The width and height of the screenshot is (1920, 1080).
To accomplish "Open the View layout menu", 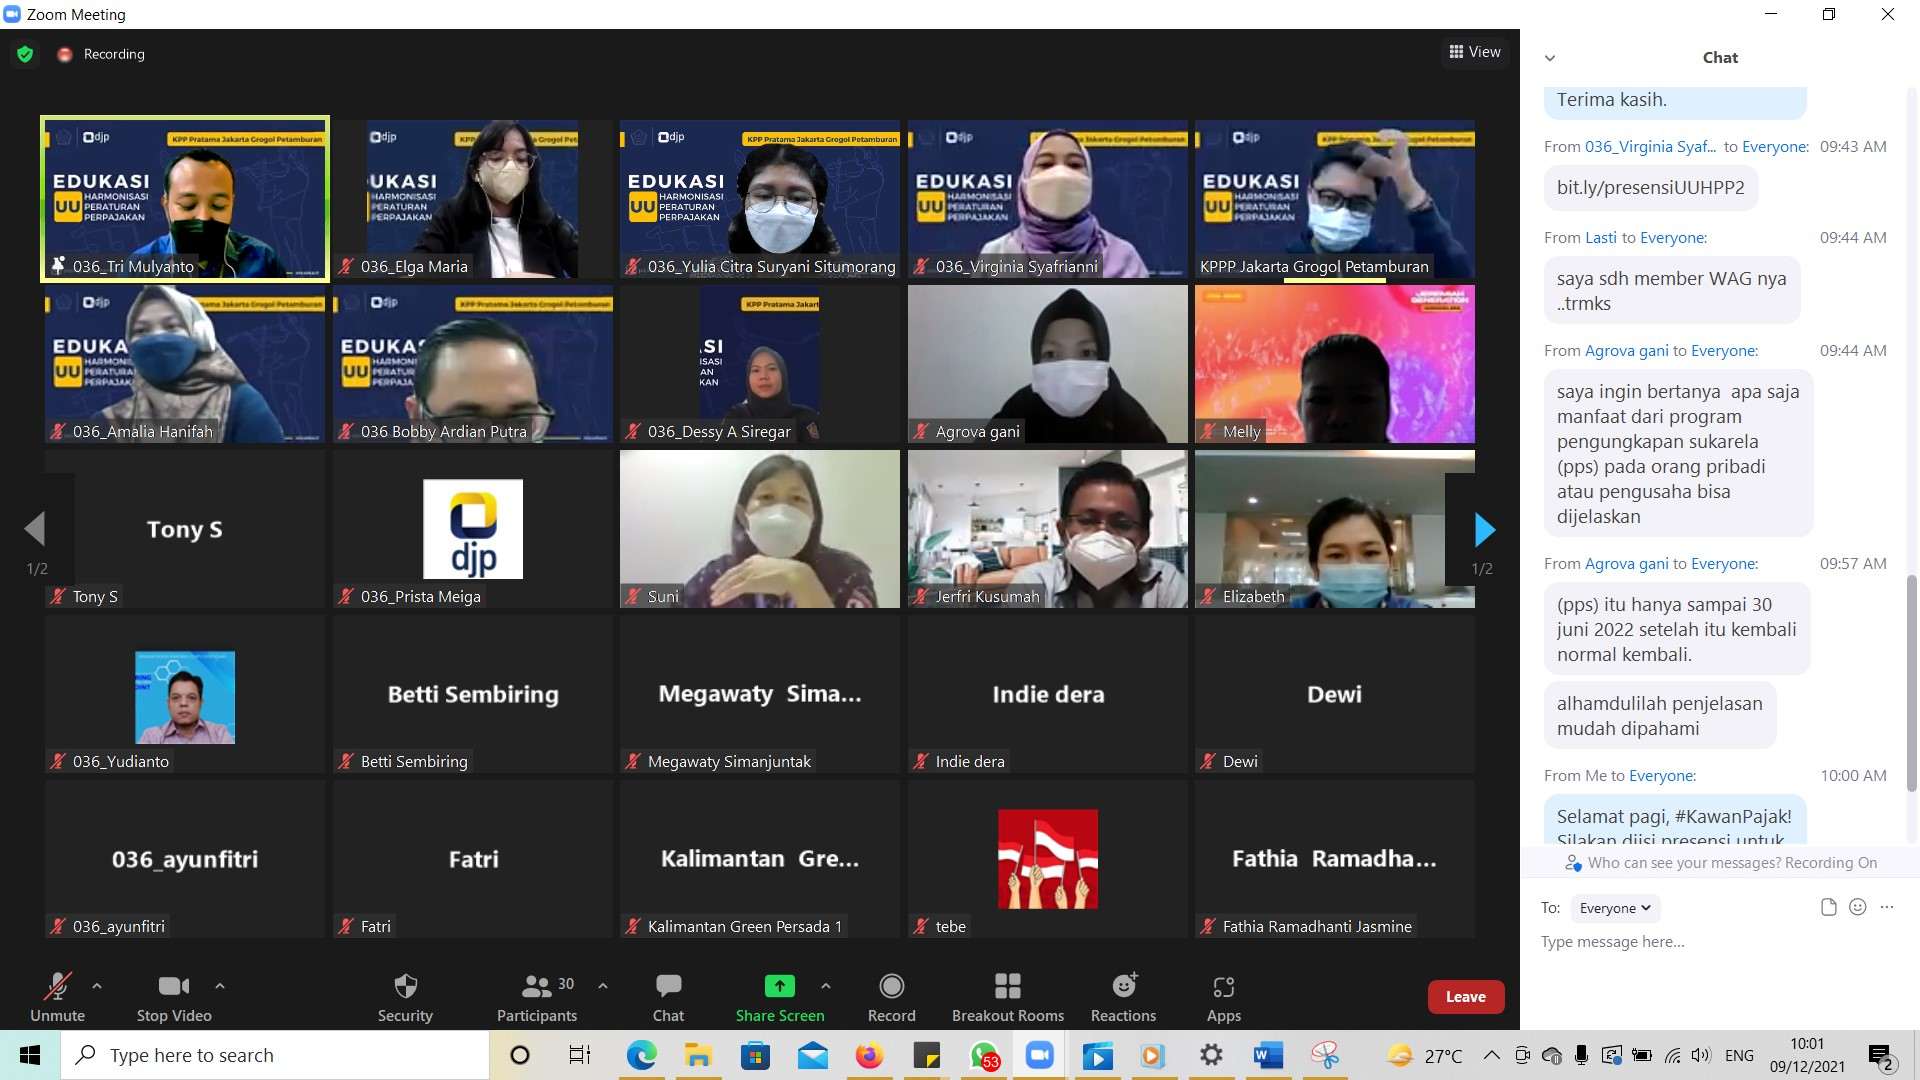I will pos(1475,52).
